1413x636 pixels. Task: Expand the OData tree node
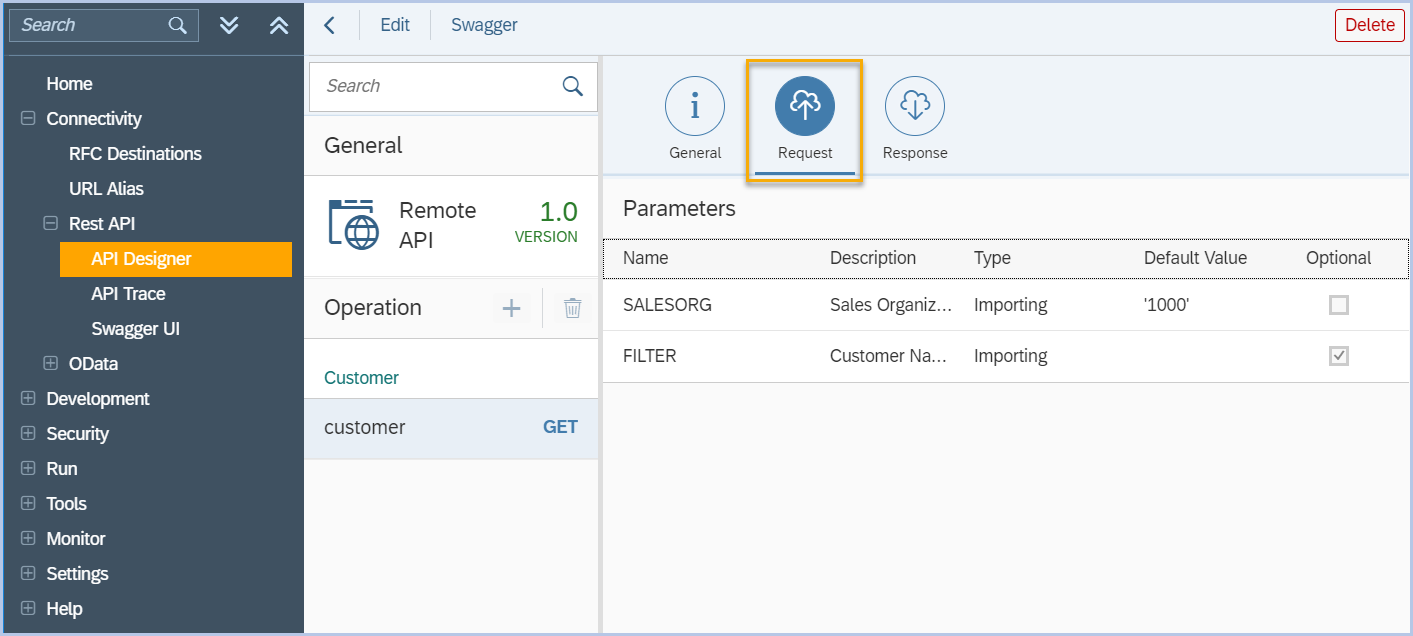click(50, 364)
